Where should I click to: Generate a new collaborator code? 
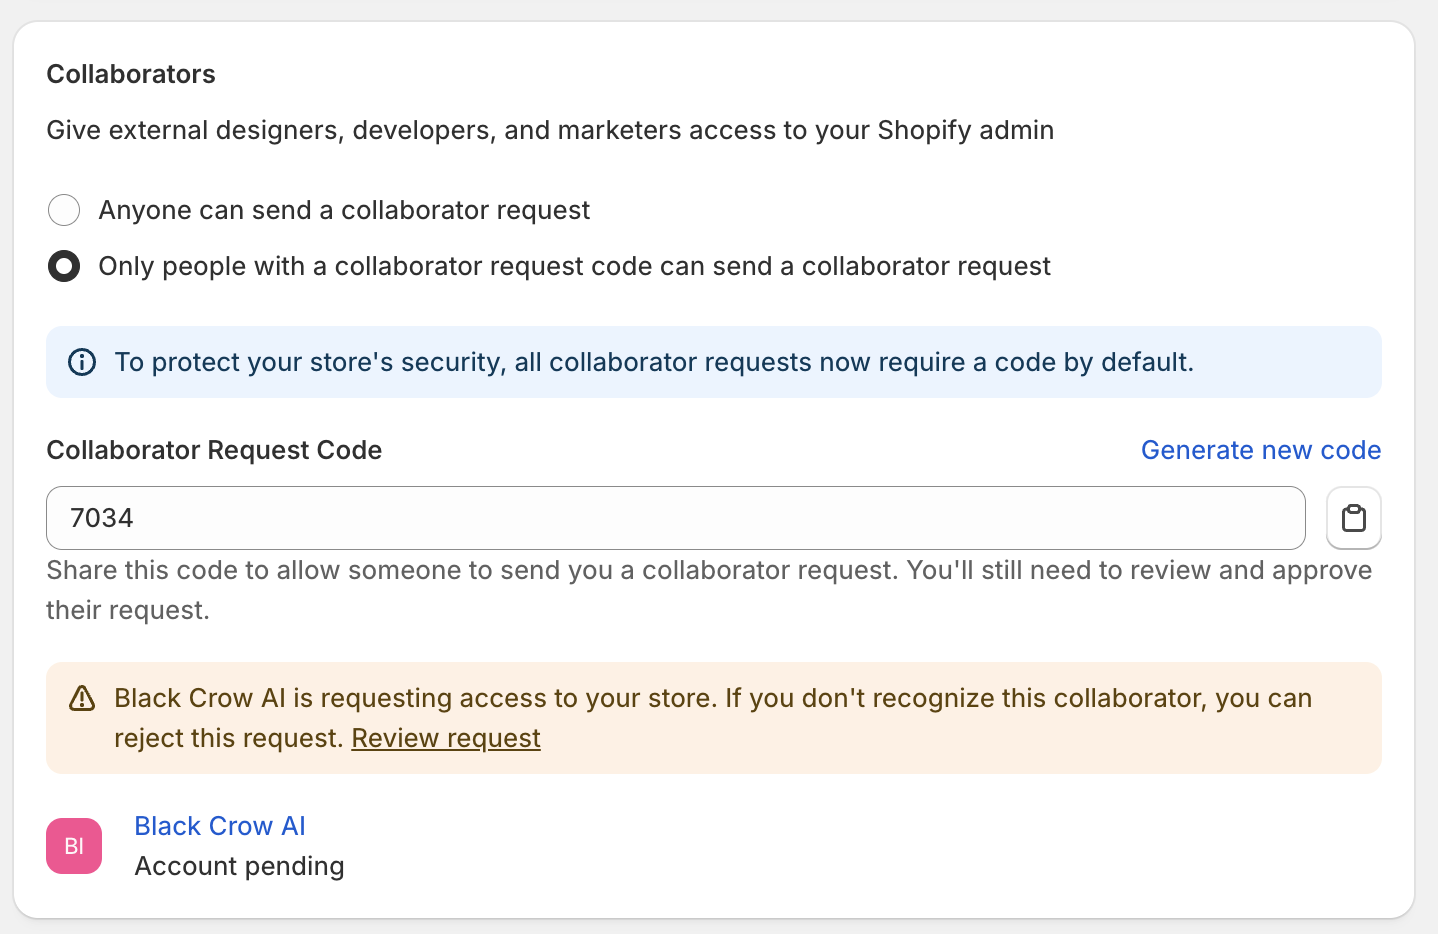1260,450
